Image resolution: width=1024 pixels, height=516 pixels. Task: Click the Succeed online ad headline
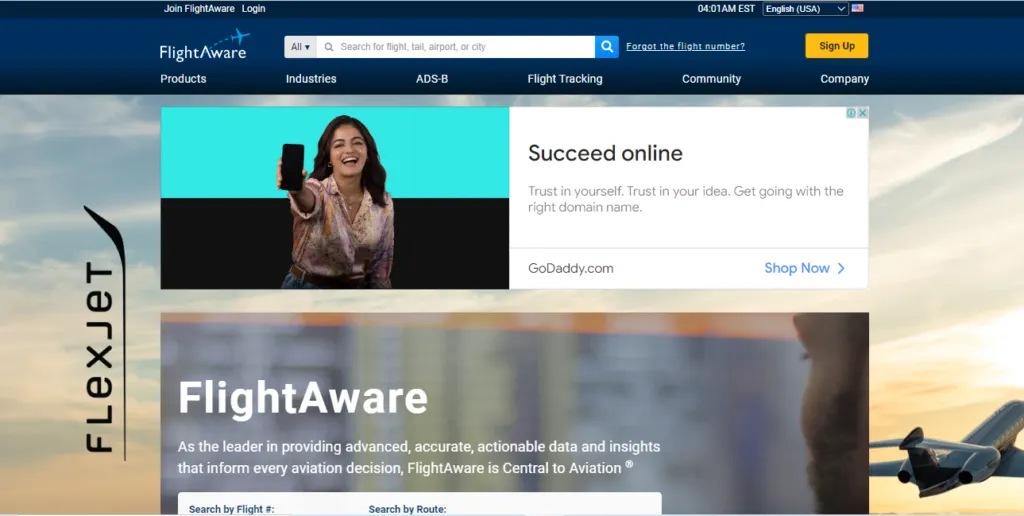[x=605, y=153]
